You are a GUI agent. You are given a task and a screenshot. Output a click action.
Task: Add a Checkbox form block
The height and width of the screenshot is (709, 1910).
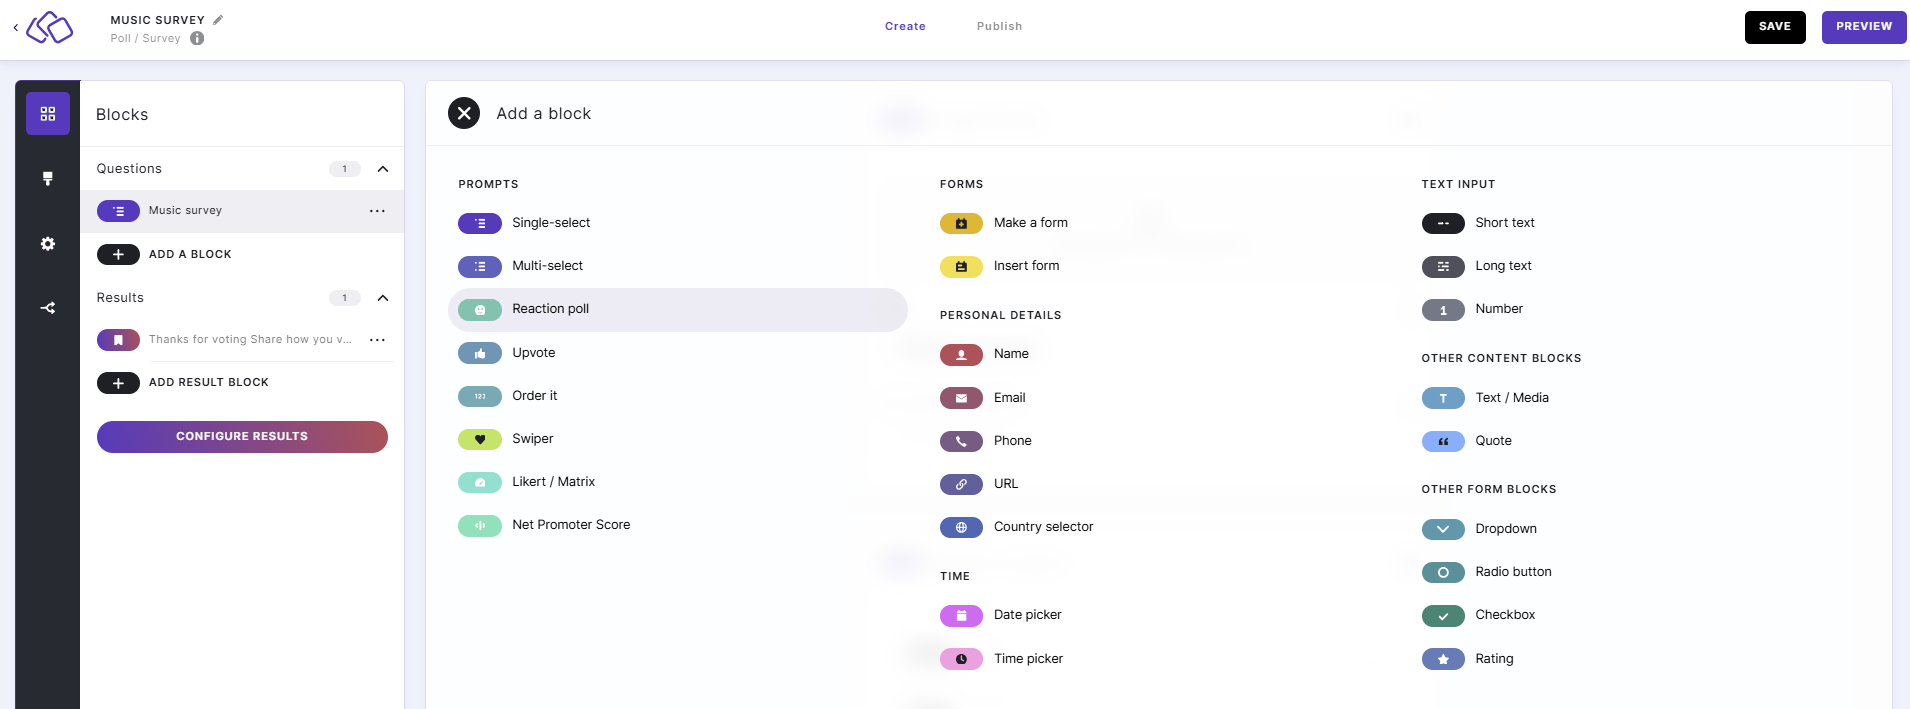(x=1504, y=615)
